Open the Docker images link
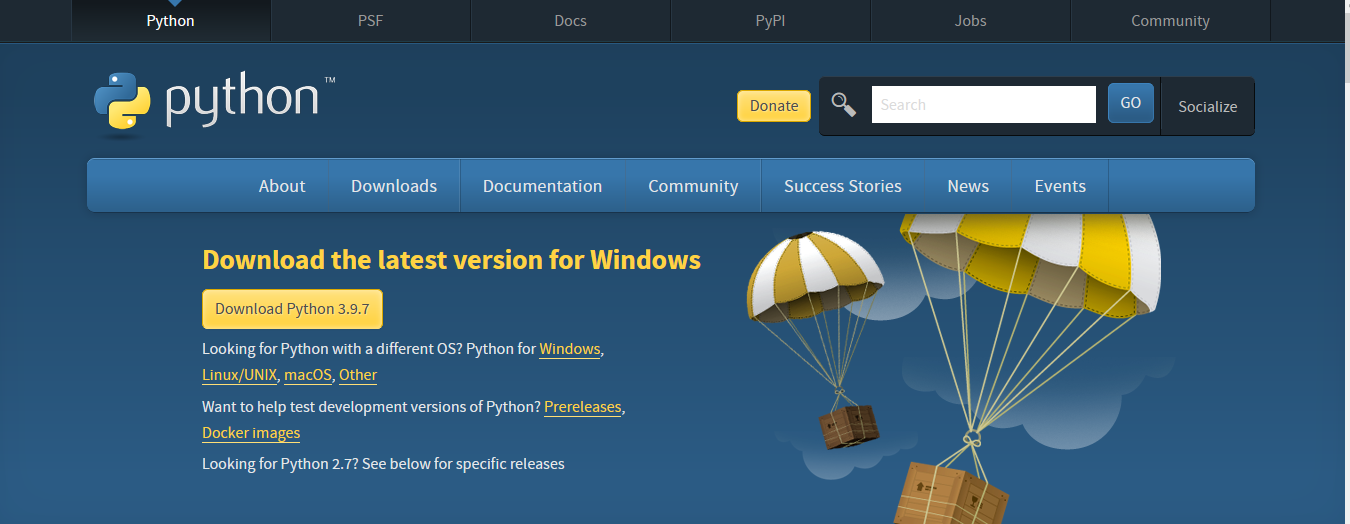 [x=251, y=433]
